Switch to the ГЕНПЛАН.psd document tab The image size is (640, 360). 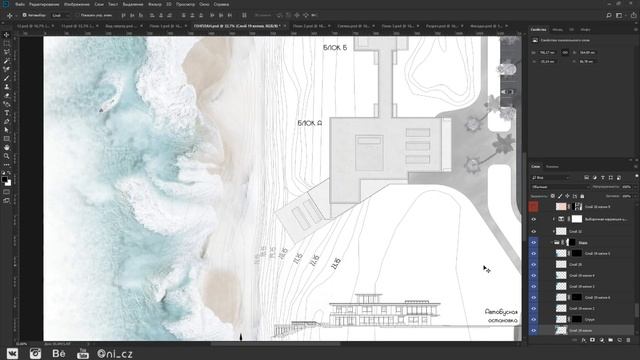236,26
